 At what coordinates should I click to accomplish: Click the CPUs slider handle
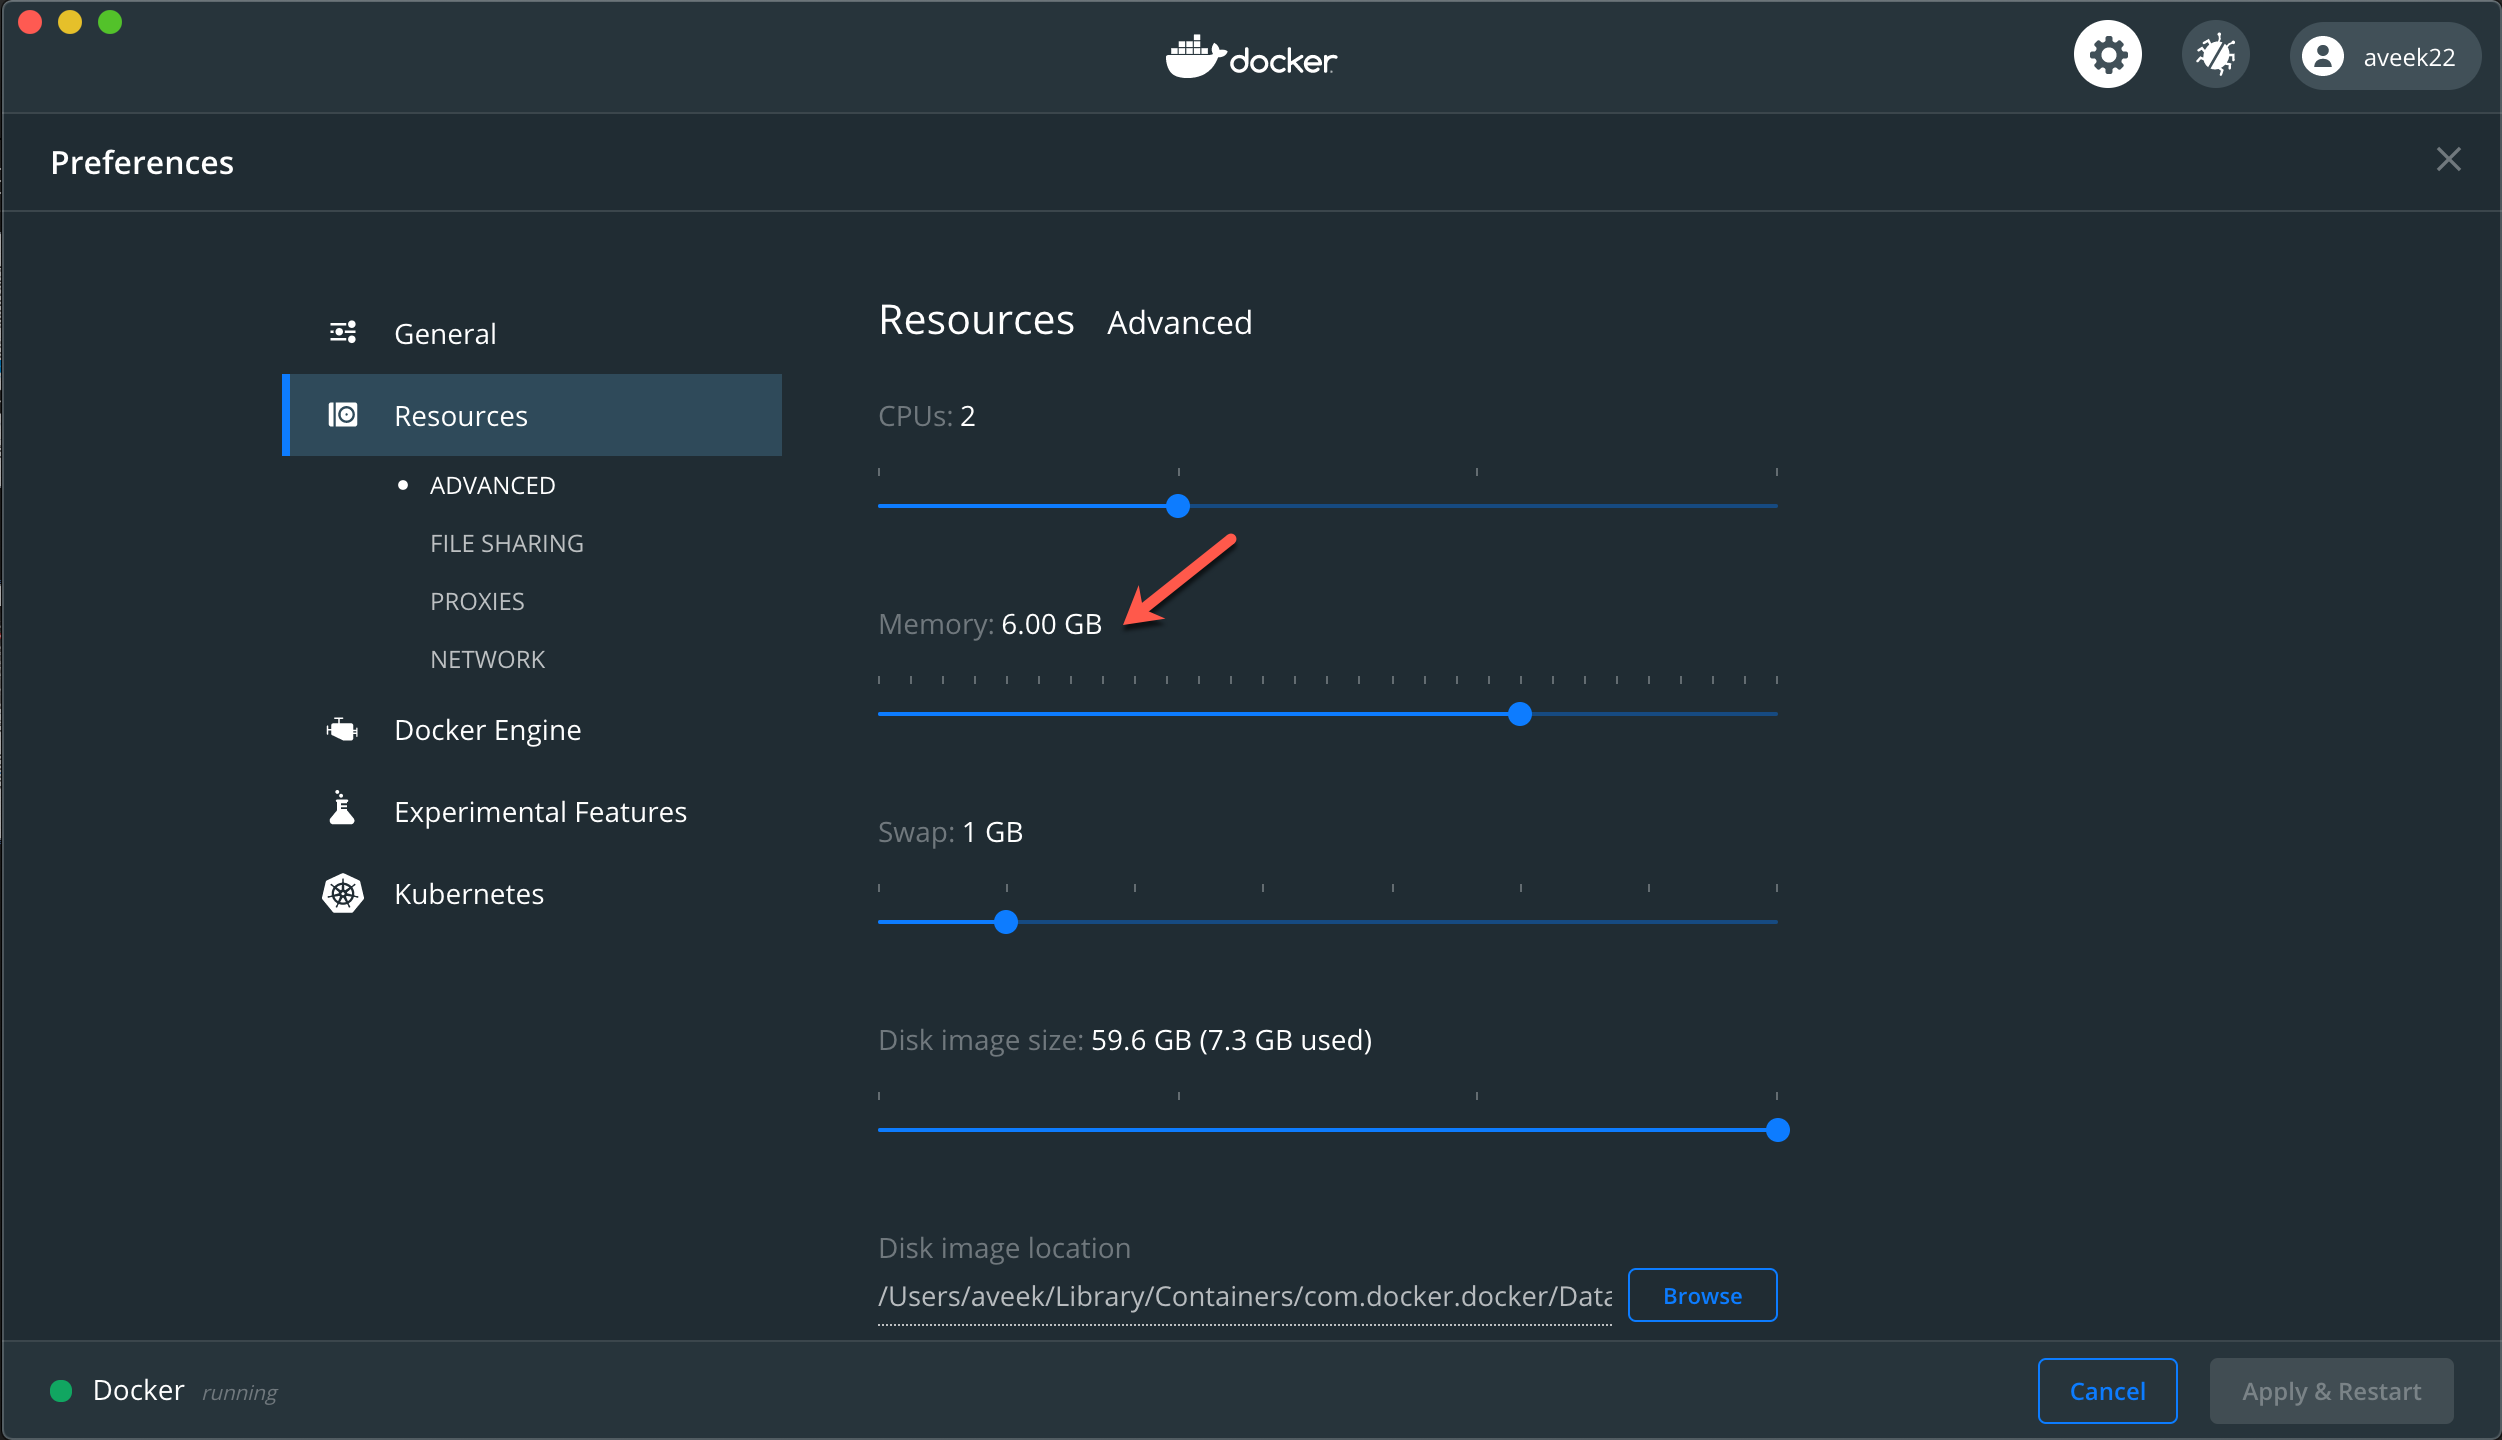(1178, 506)
